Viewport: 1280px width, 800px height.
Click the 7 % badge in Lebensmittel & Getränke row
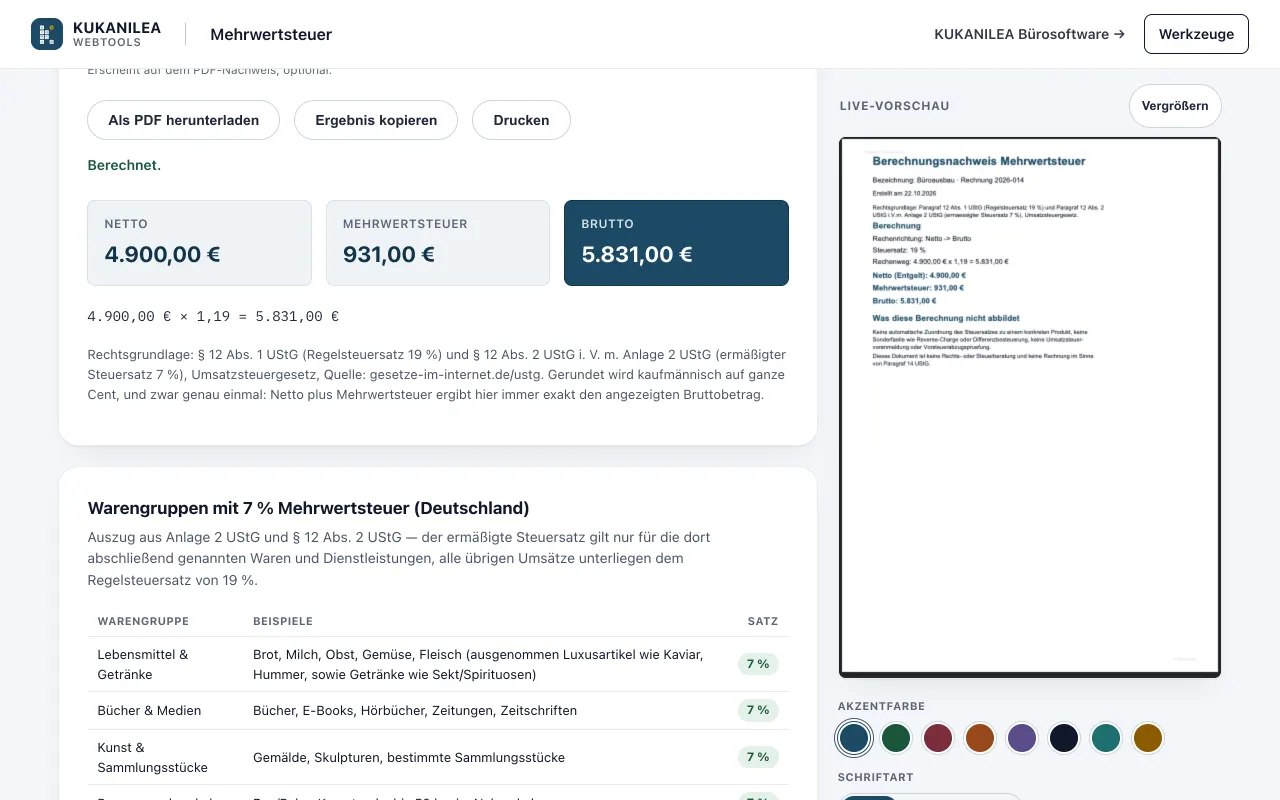[x=758, y=664]
